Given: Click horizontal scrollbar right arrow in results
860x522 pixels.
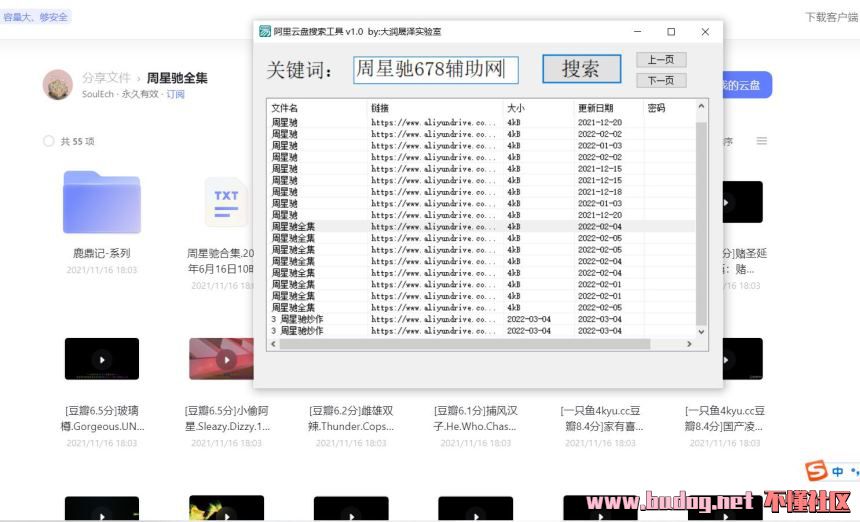Looking at the screenshot, I should 687,344.
